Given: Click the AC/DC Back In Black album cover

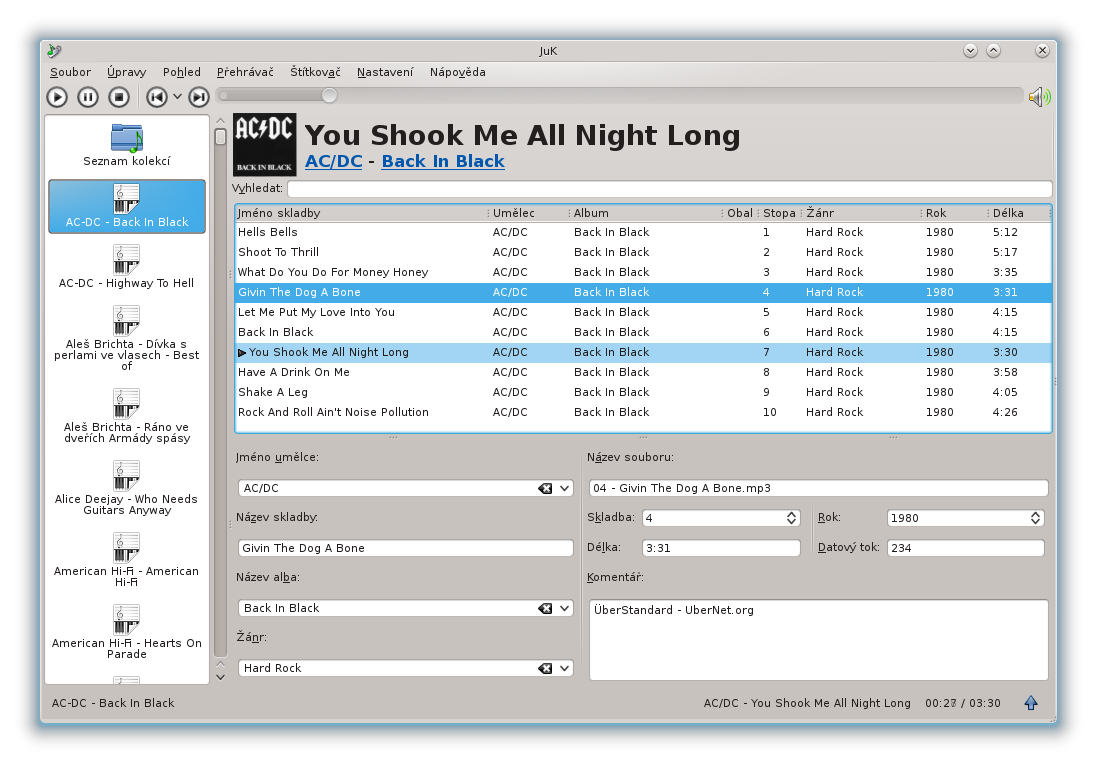Looking at the screenshot, I should (x=264, y=144).
